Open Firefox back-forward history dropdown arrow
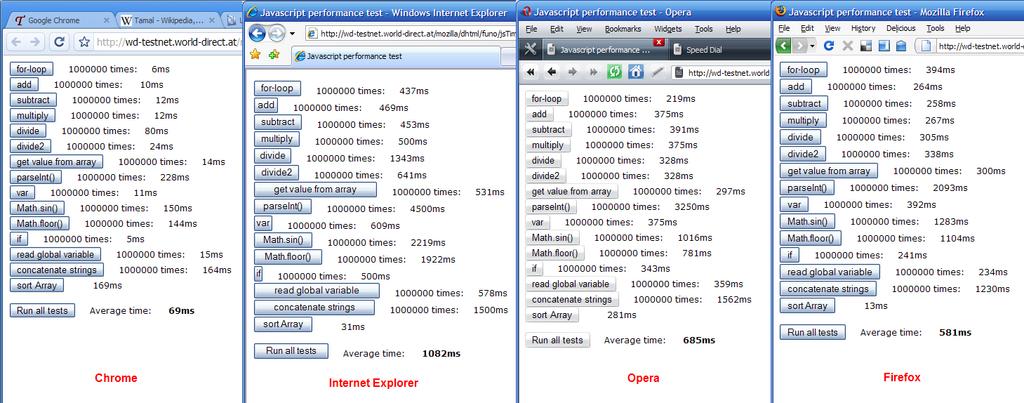Screen dimensions: 1024x403 [816, 46]
